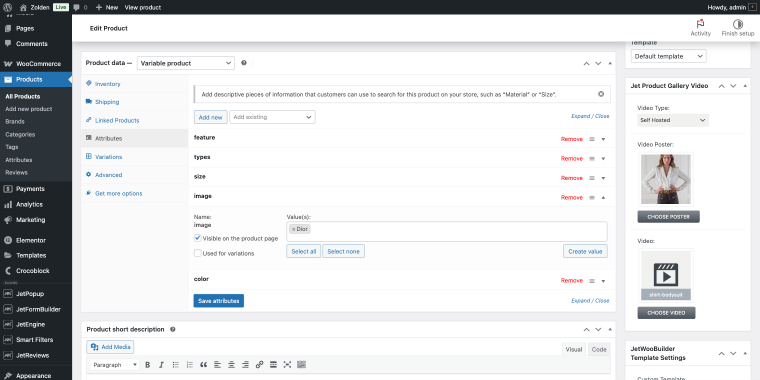Click the drag handle for size attribute

click(592, 178)
